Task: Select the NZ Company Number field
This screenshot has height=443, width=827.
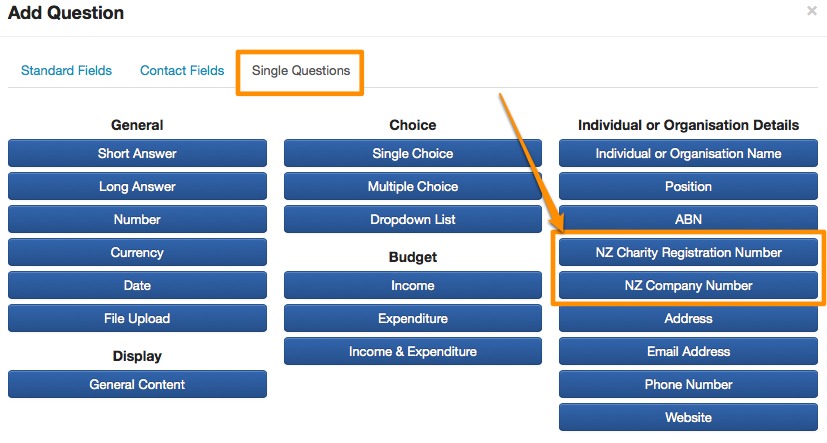Action: tap(688, 286)
